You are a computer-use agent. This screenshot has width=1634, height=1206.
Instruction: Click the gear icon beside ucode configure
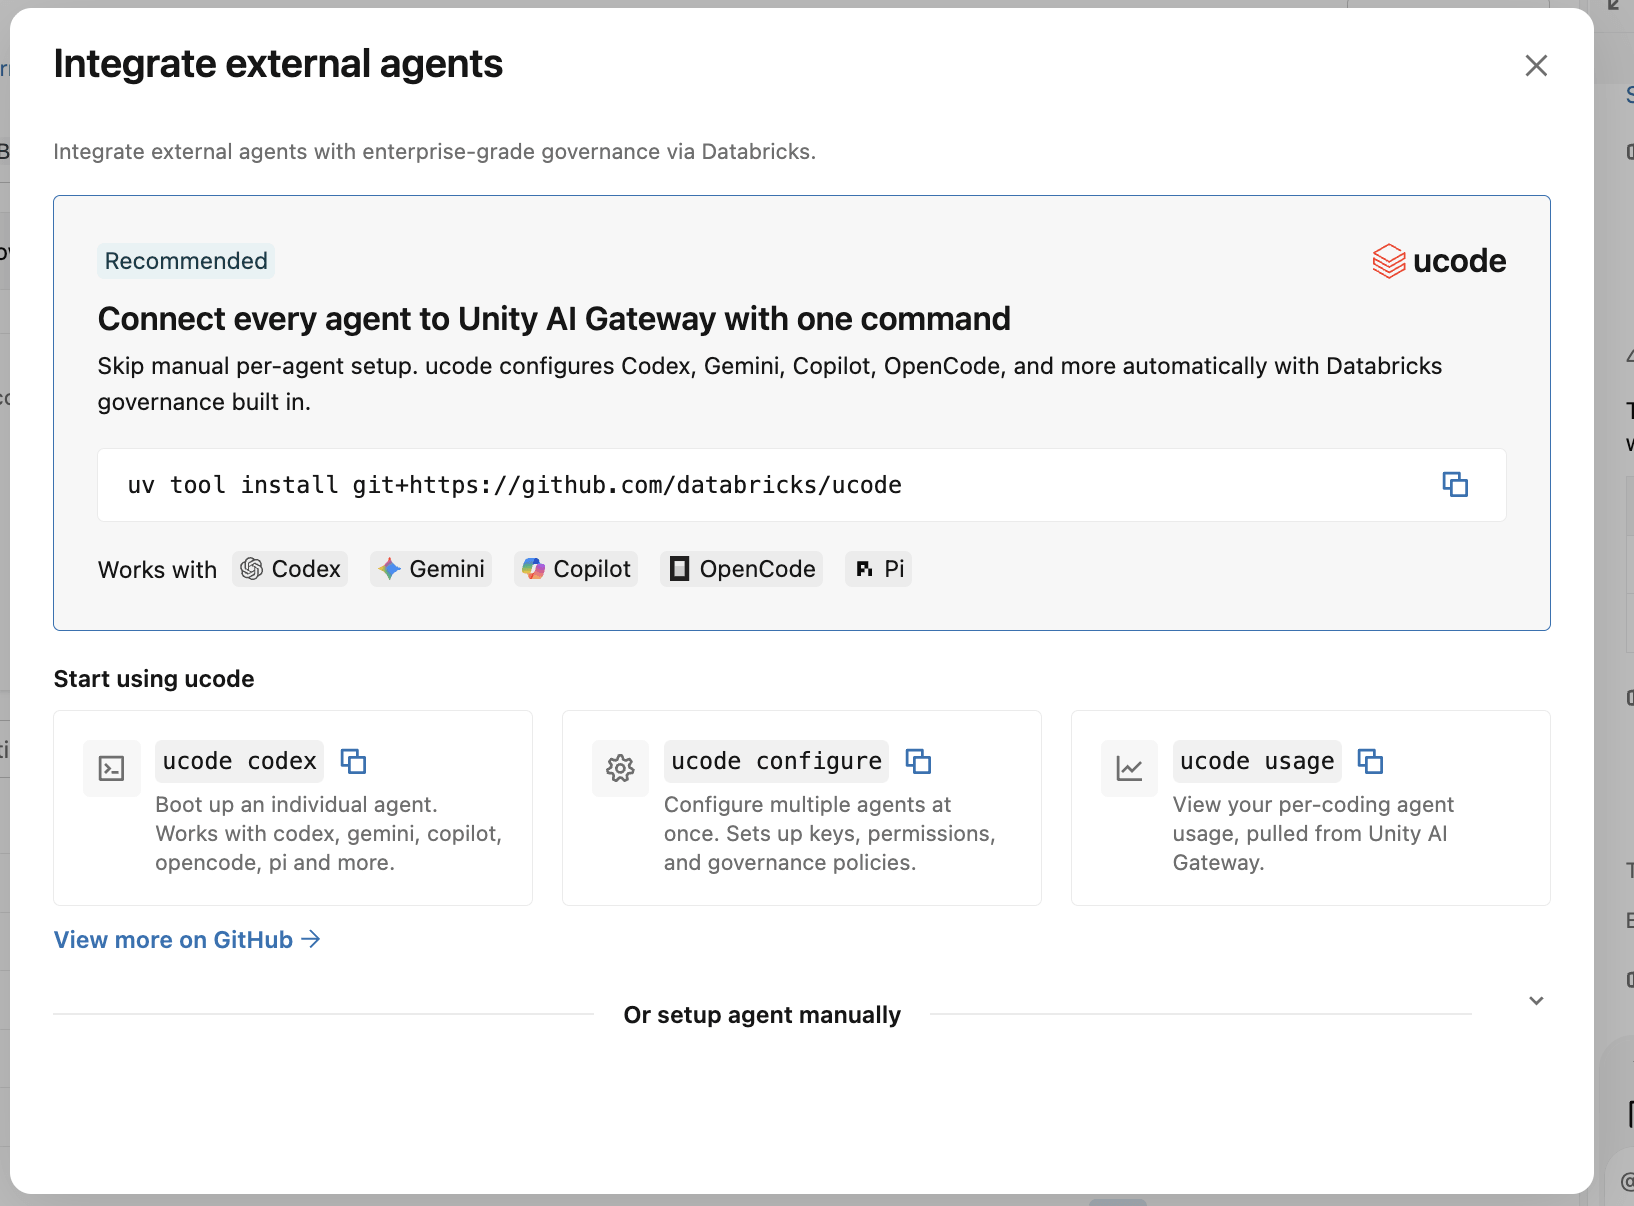[x=620, y=768]
